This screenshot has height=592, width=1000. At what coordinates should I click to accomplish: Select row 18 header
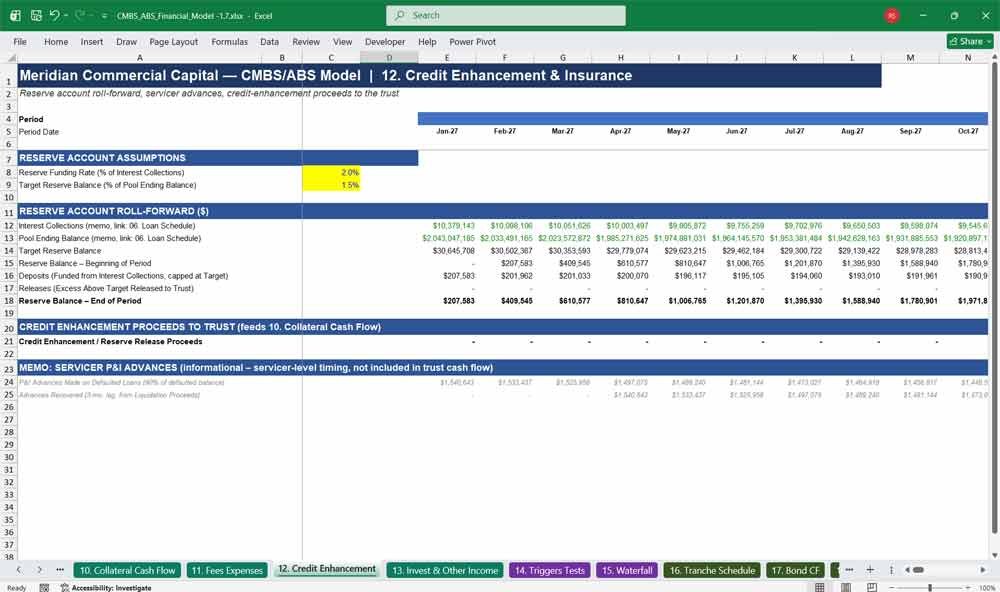tap(9, 301)
